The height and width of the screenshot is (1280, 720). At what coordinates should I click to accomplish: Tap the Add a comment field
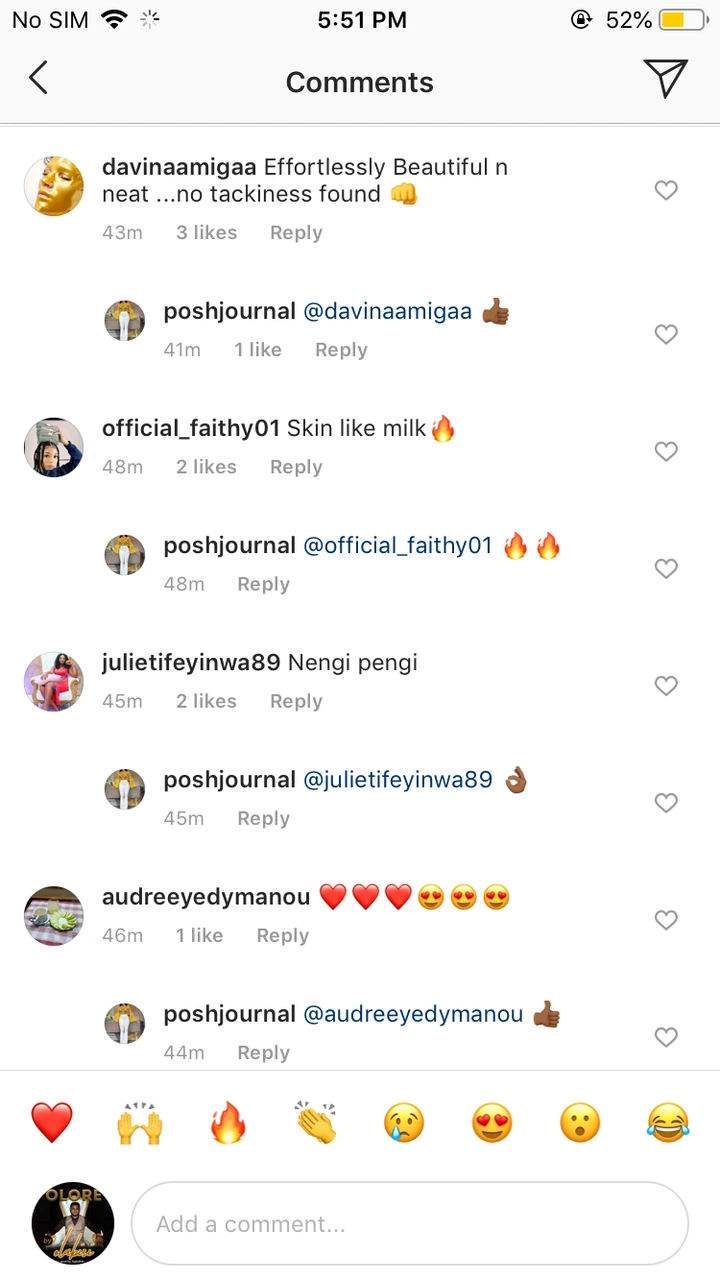coord(410,1224)
